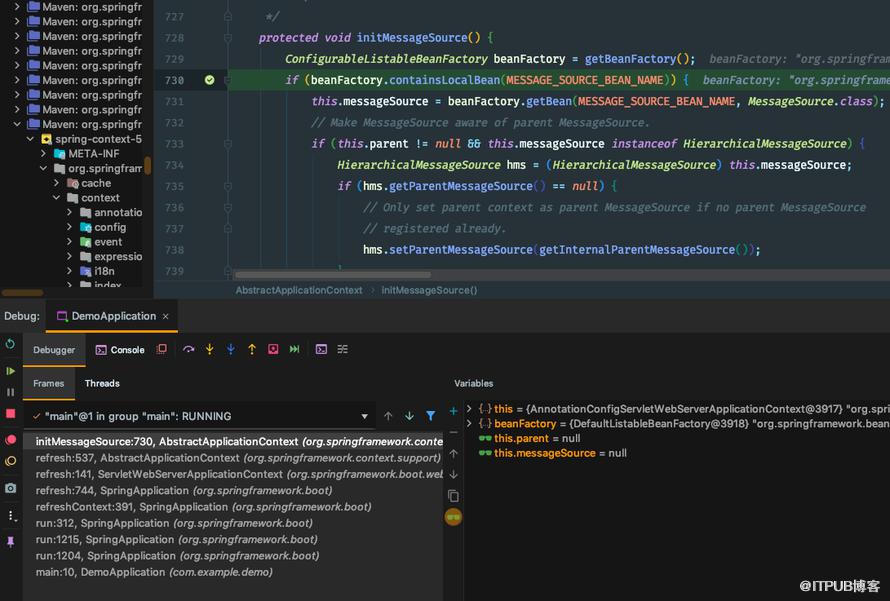Rerun DemoApplication debug session
This screenshot has height=601, width=890.
point(10,344)
